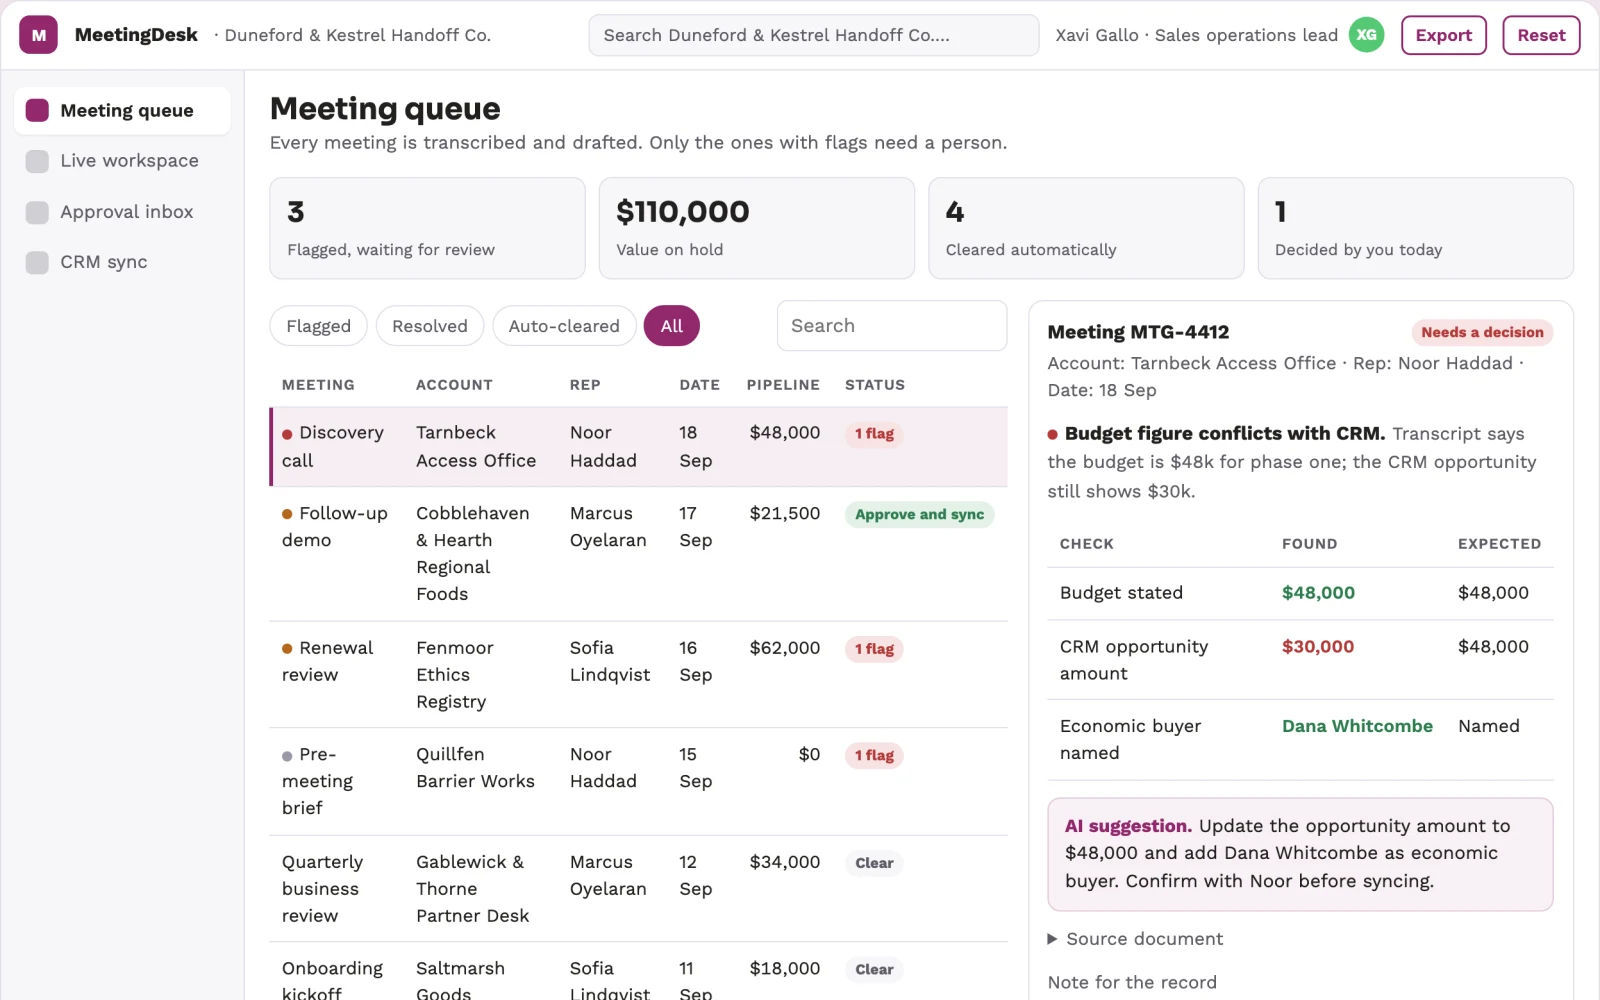Click the Flagged, waiting for review card
The width and height of the screenshot is (1600, 1000).
(x=427, y=228)
